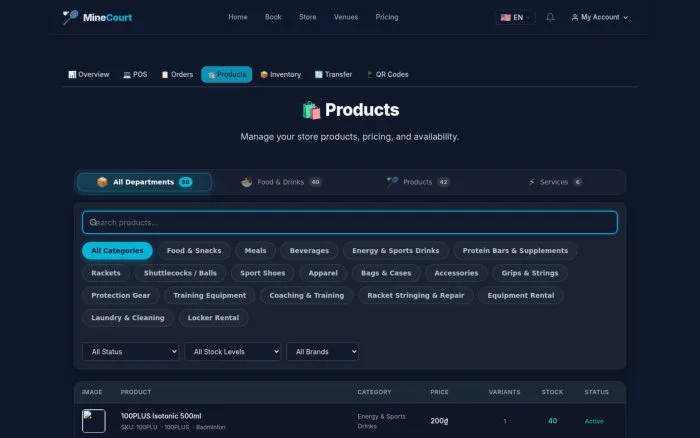This screenshot has height=438, width=700.
Task: Open Venues in top navigation
Action: (x=346, y=17)
